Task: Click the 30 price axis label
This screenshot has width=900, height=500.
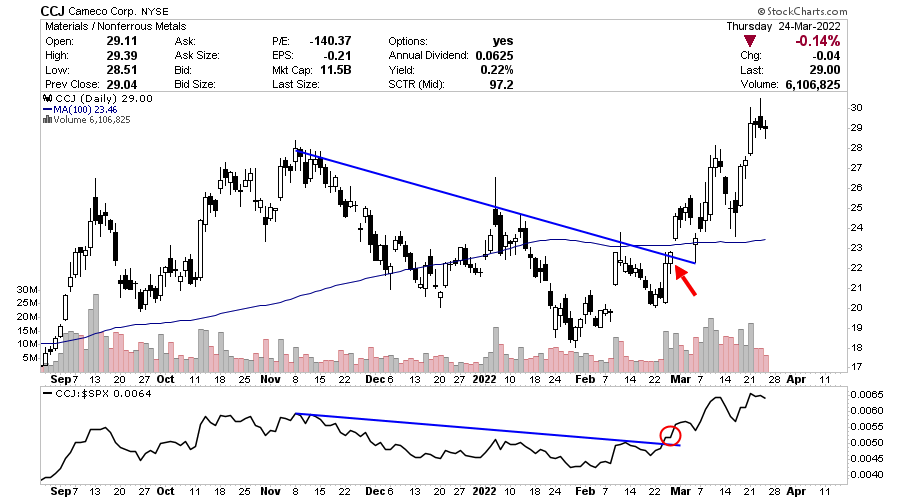Action: point(856,108)
